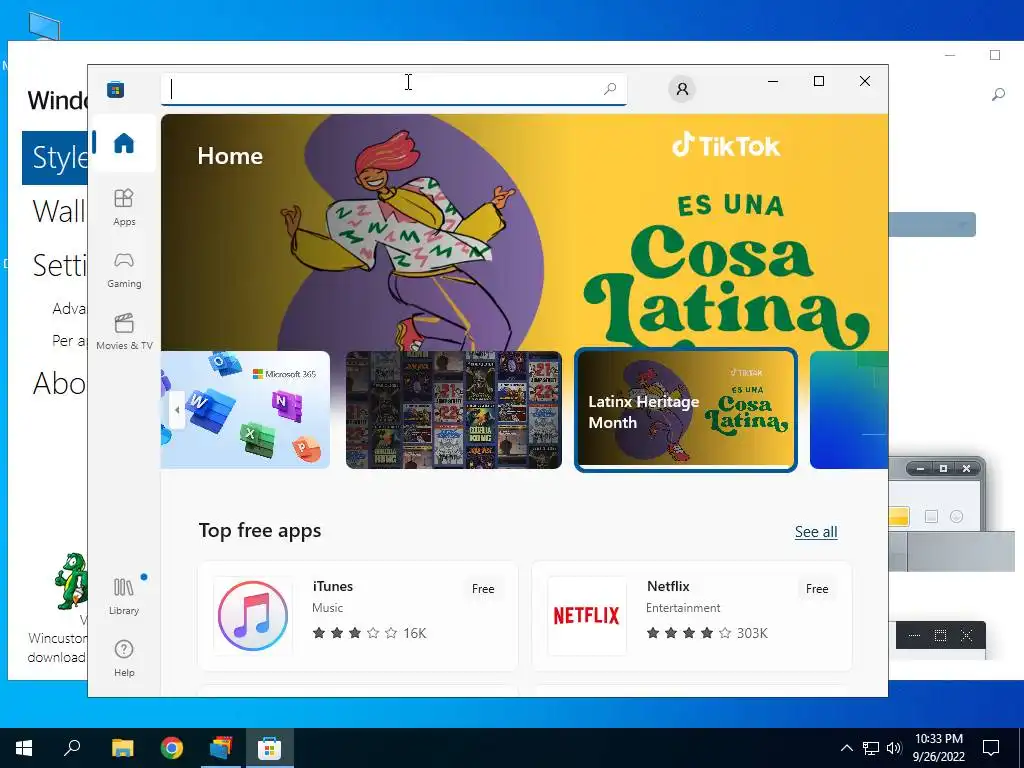The height and width of the screenshot is (768, 1024).
Task: Open Help in the Store sidebar
Action: point(124,658)
